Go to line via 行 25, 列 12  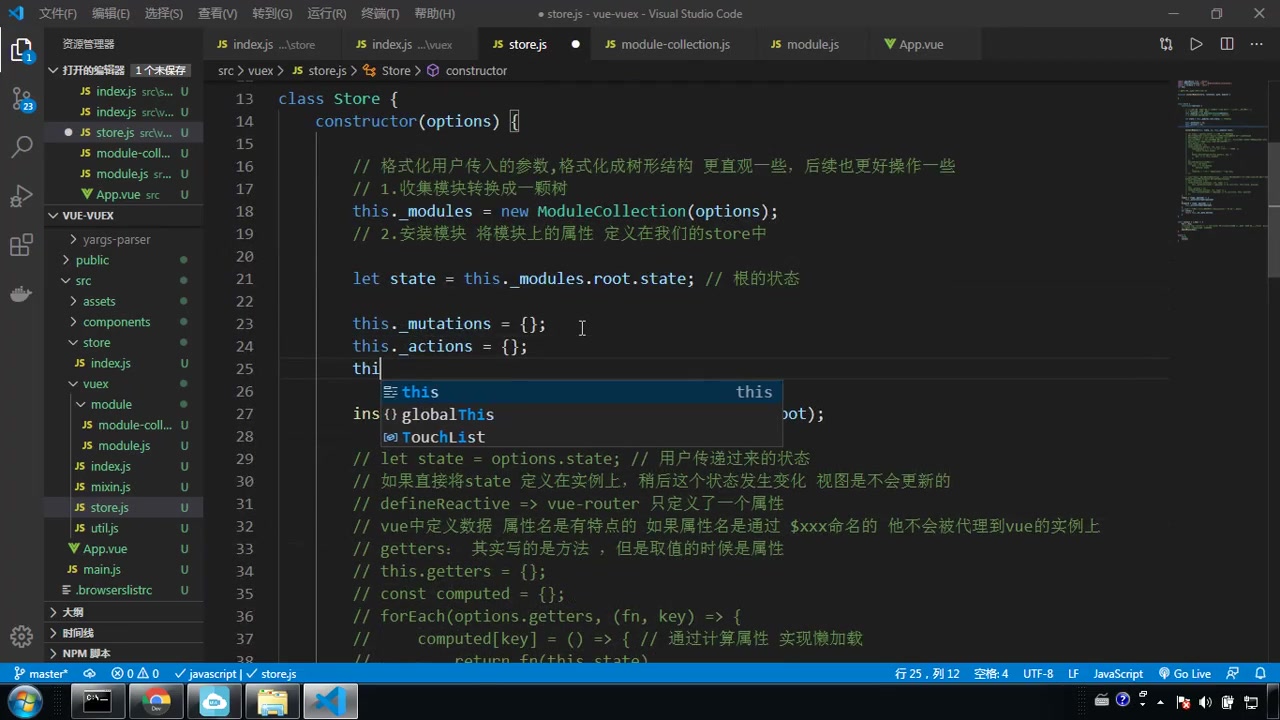pyautogui.click(x=927, y=674)
